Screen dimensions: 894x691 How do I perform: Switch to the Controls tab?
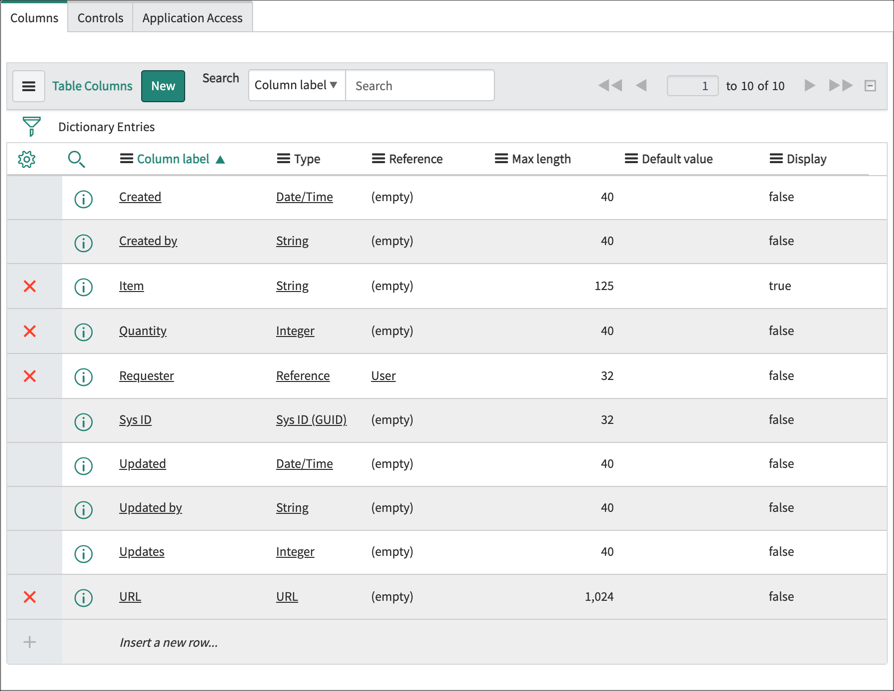pos(99,17)
